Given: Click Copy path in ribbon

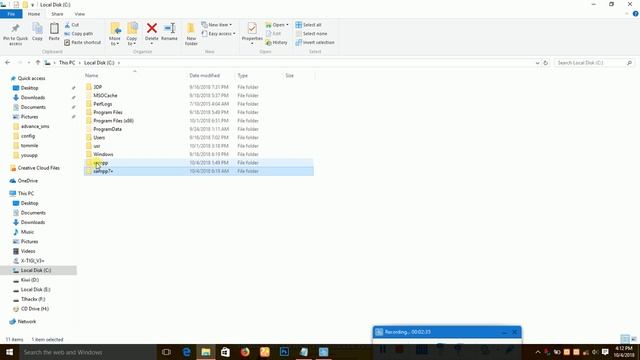Looking at the screenshot, I should click(x=79, y=33).
